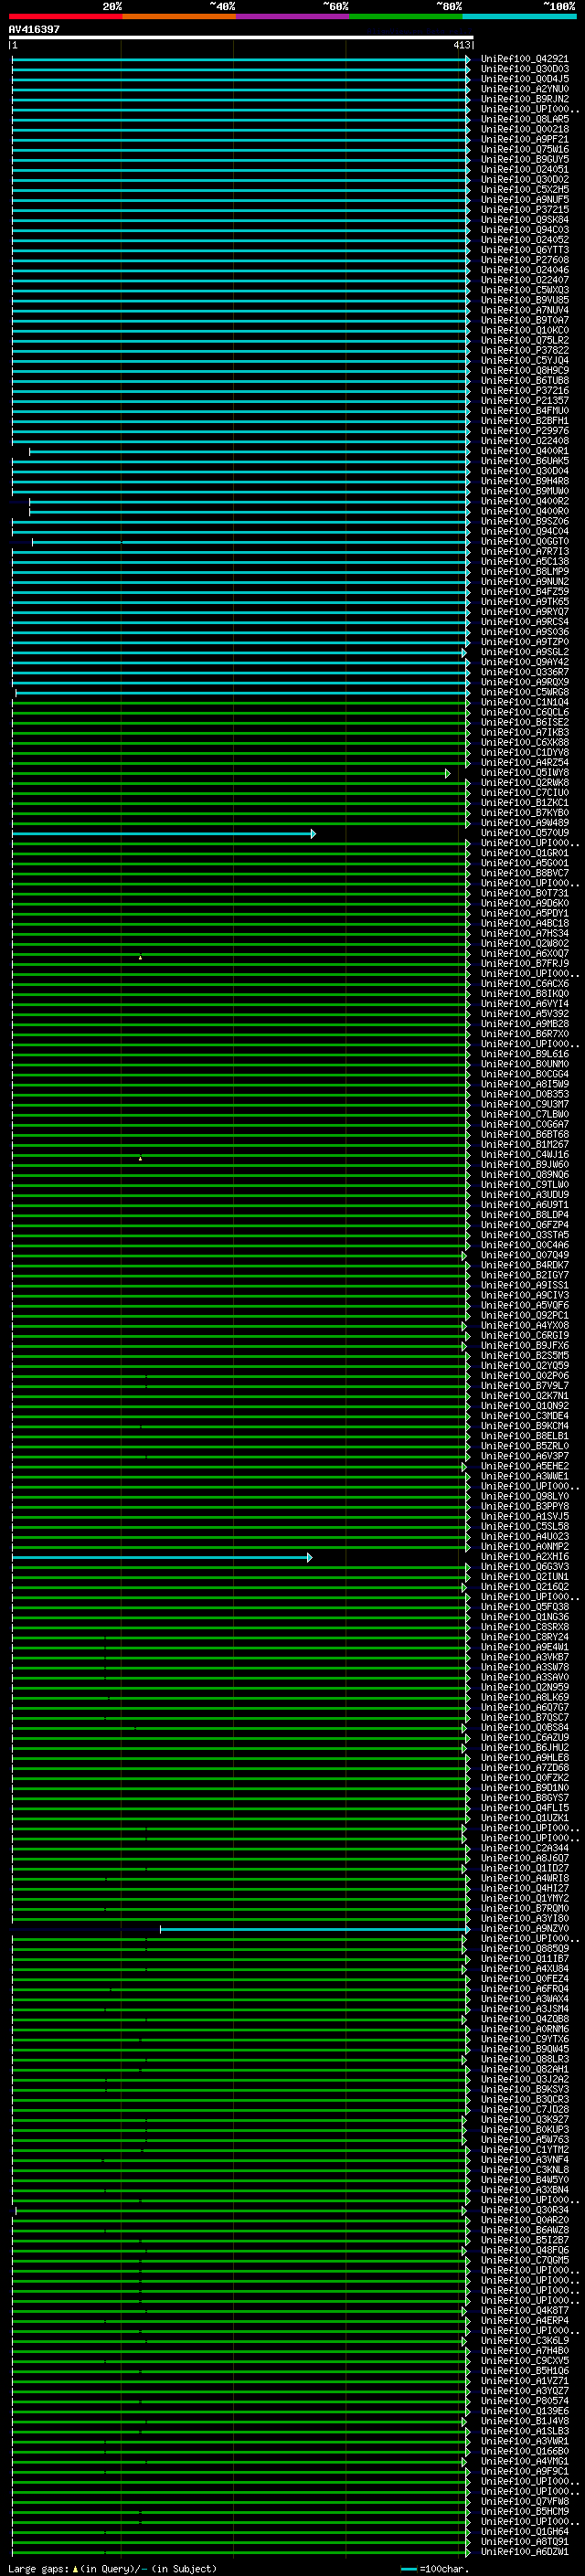Select hit label UniRef100_B8LMP9

[x=525, y=572]
